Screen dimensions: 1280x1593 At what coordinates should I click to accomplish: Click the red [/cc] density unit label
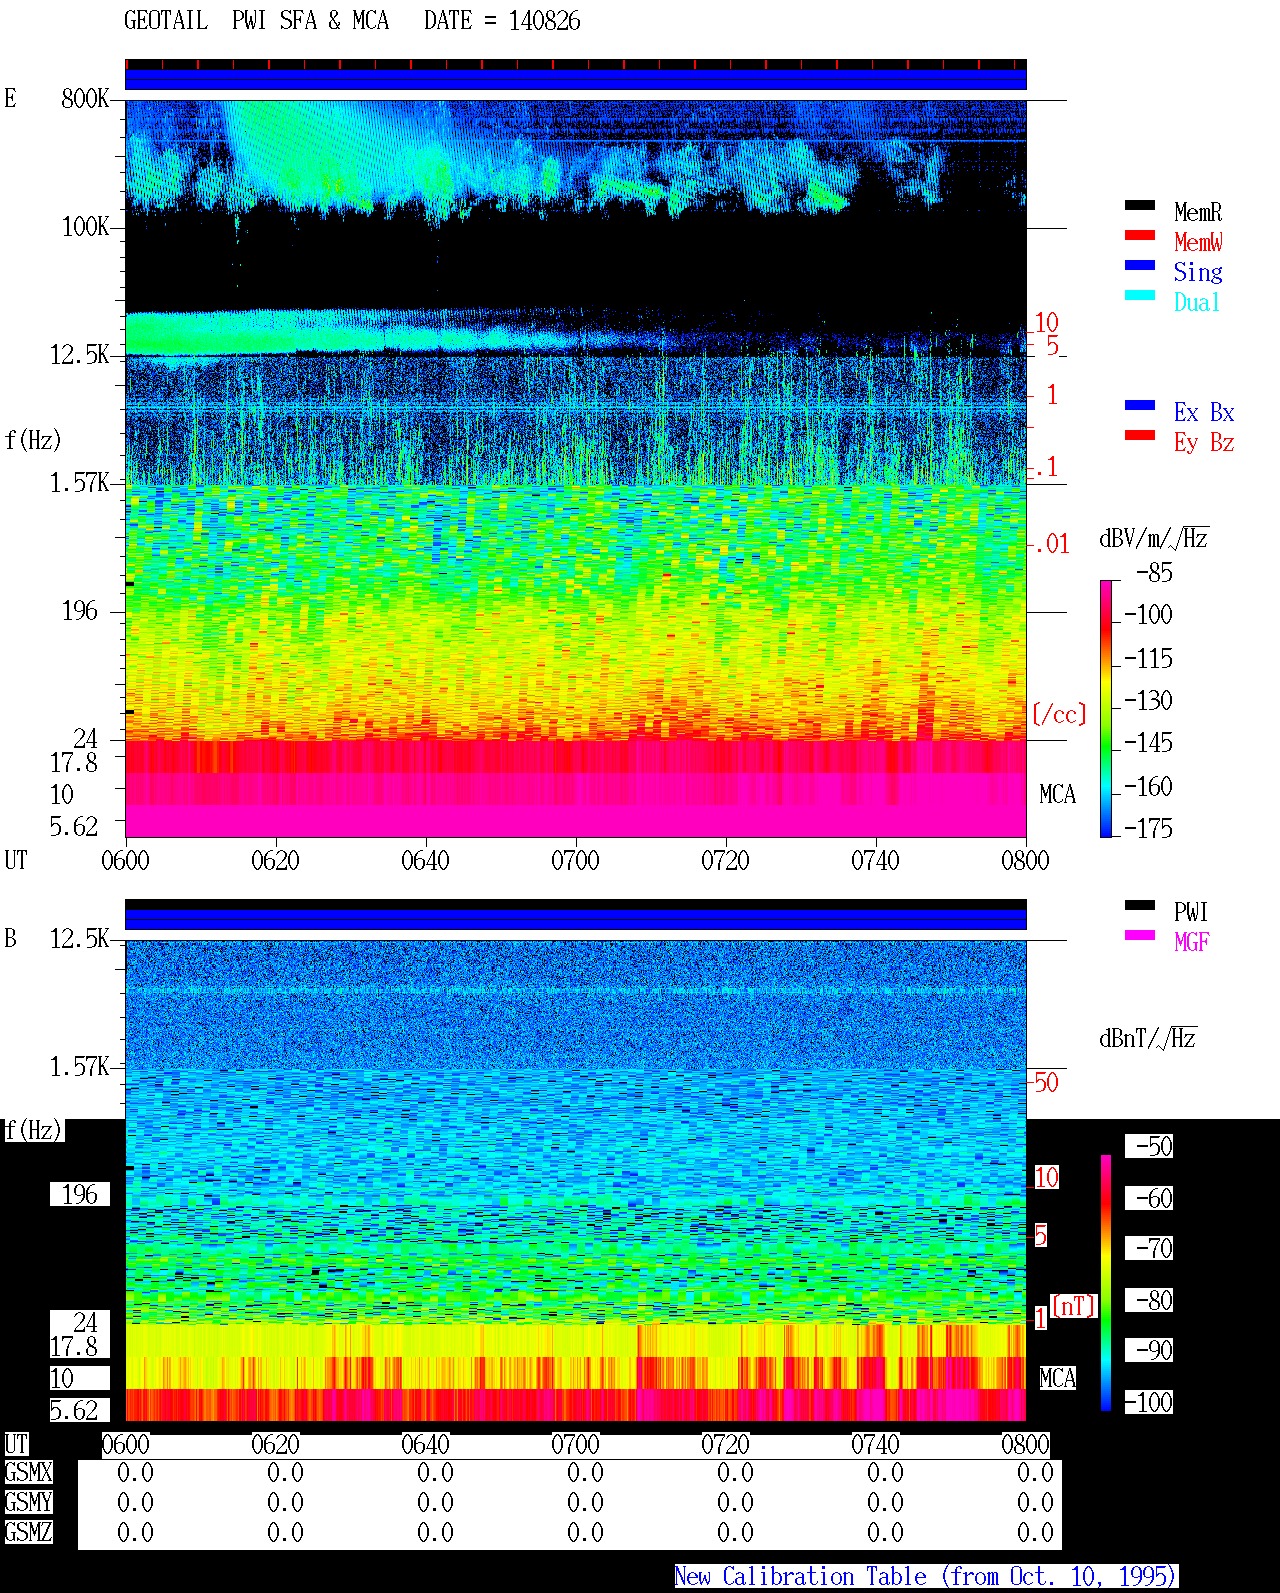(1059, 714)
